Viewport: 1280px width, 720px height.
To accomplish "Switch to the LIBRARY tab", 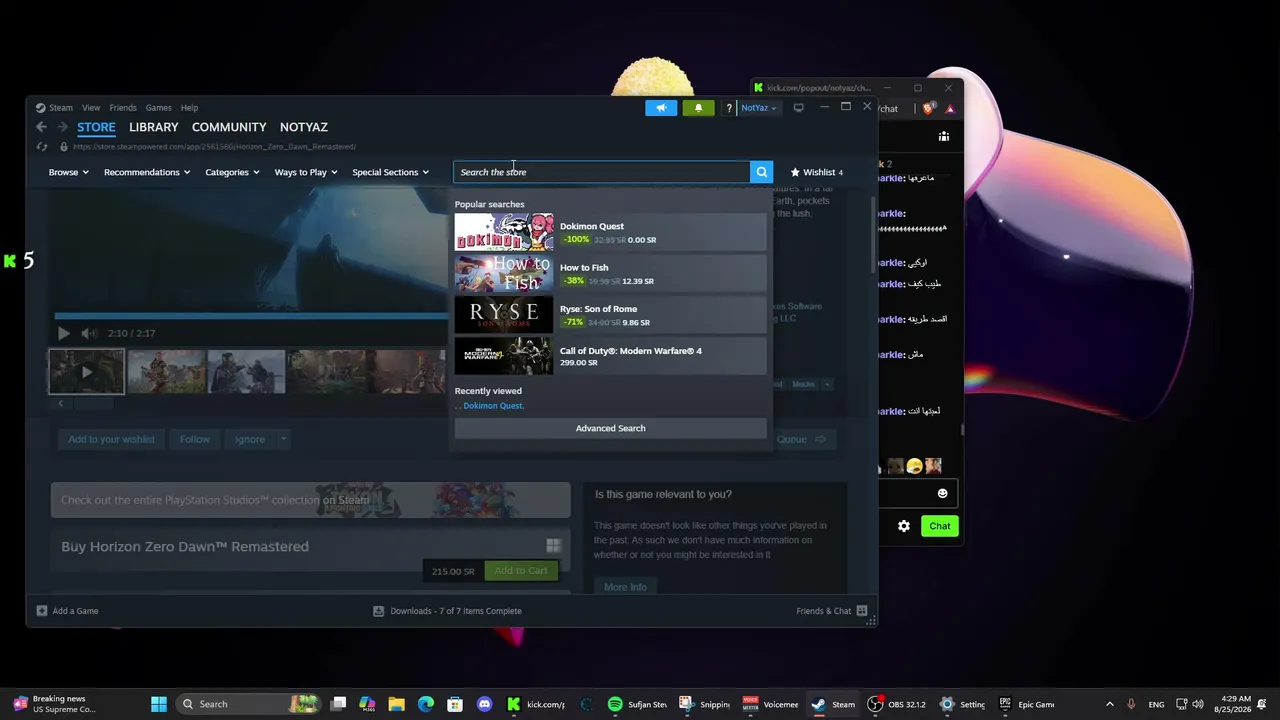I will click(x=154, y=127).
